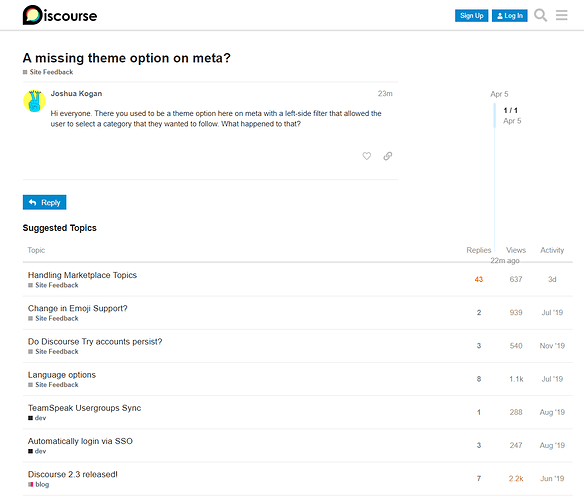Like the post with heart icon
Viewport: 584px width, 500px height.
(x=366, y=156)
